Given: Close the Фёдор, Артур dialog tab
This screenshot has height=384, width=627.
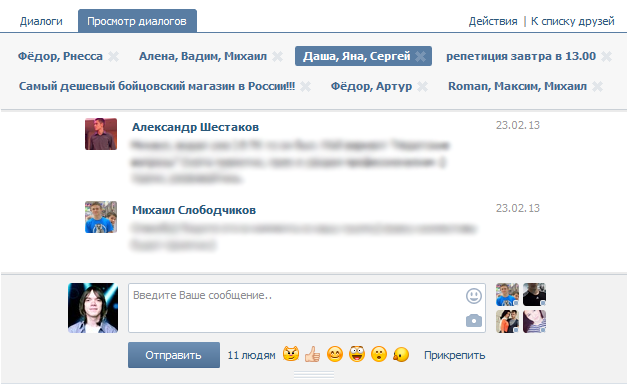Looking at the screenshot, I should (422, 86).
